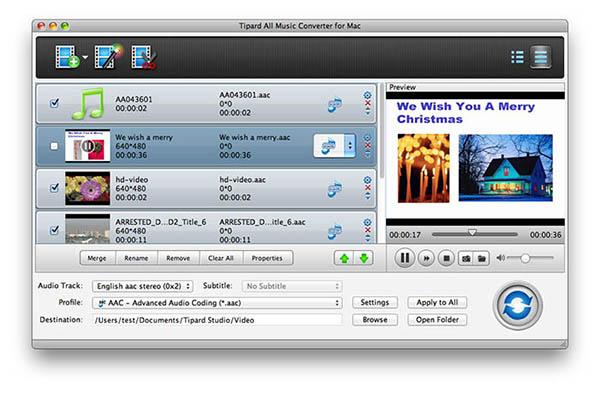The height and width of the screenshot is (393, 600).
Task: Uncheck the ARRESTED_D...D2_Title_6 checkbox
Action: coord(54,230)
